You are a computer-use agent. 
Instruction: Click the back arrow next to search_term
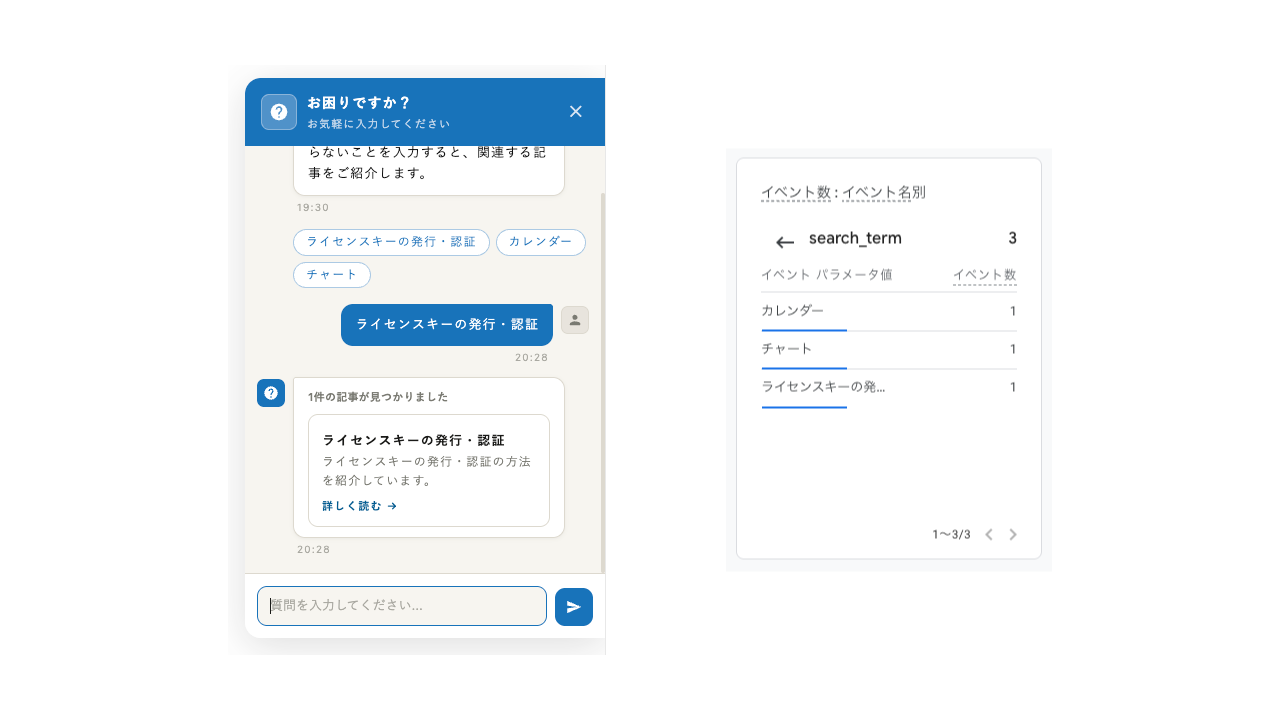click(x=784, y=240)
